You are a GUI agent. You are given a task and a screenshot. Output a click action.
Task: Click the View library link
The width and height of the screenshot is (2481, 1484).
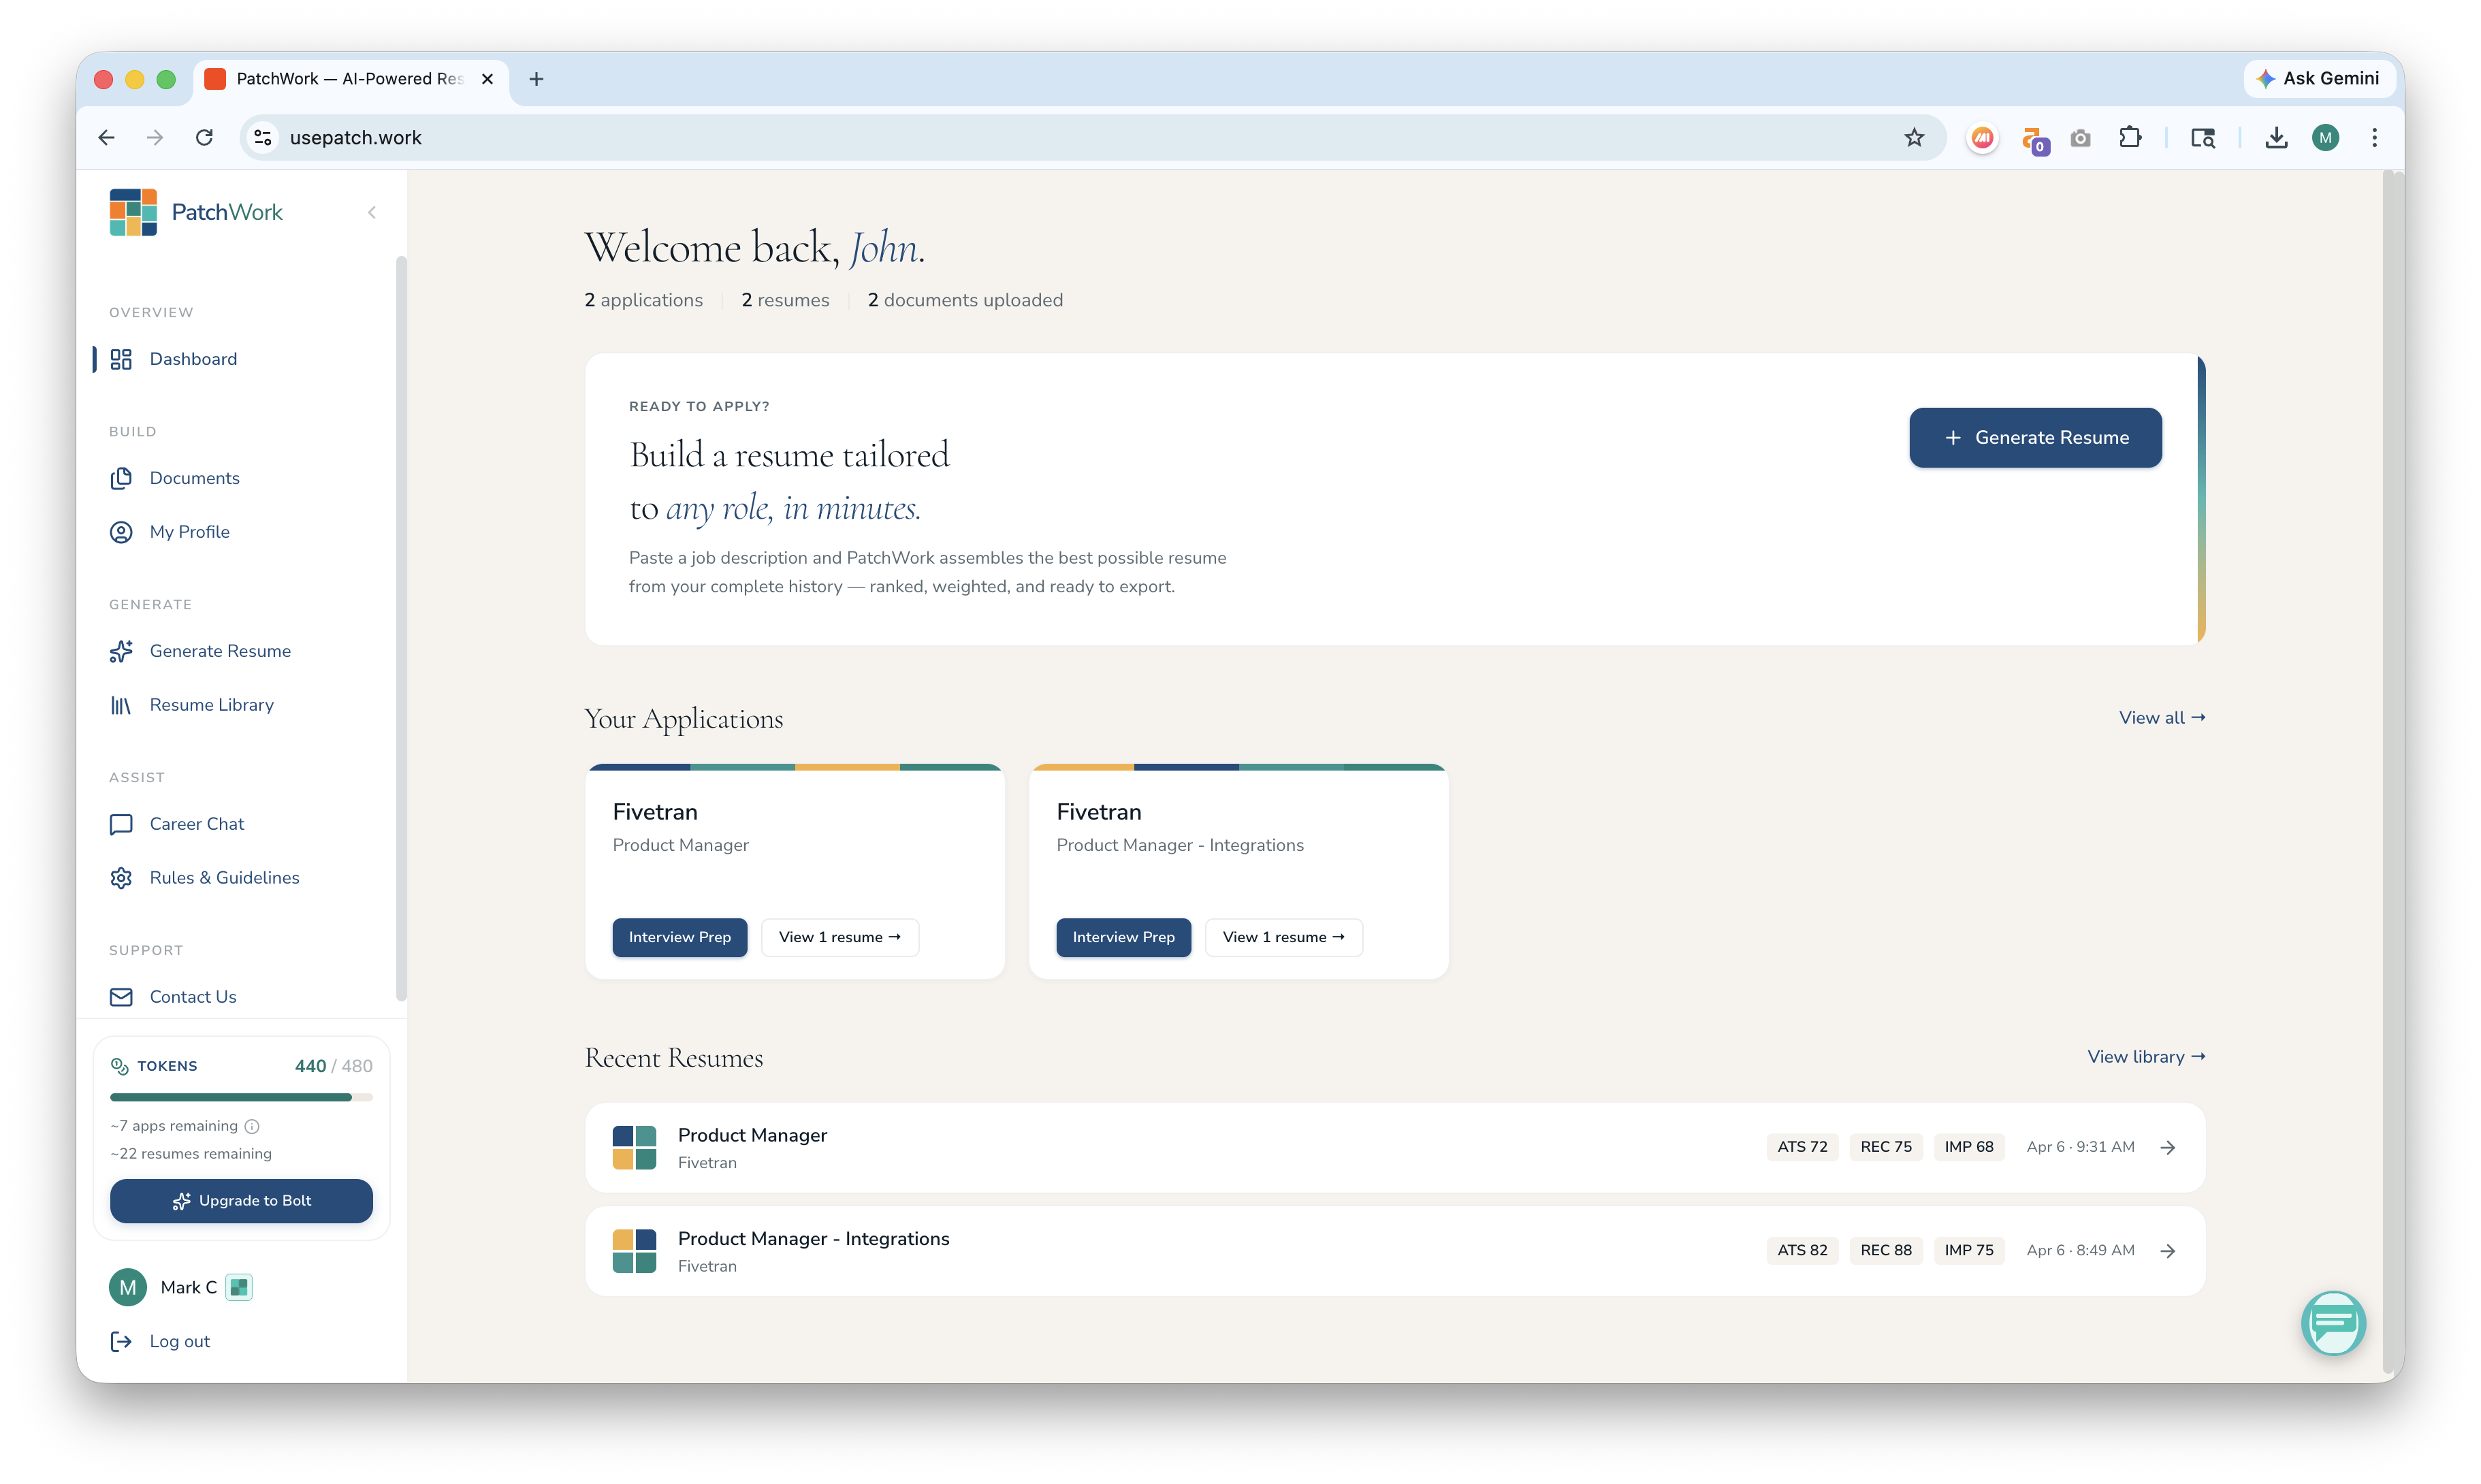(x=2145, y=1057)
